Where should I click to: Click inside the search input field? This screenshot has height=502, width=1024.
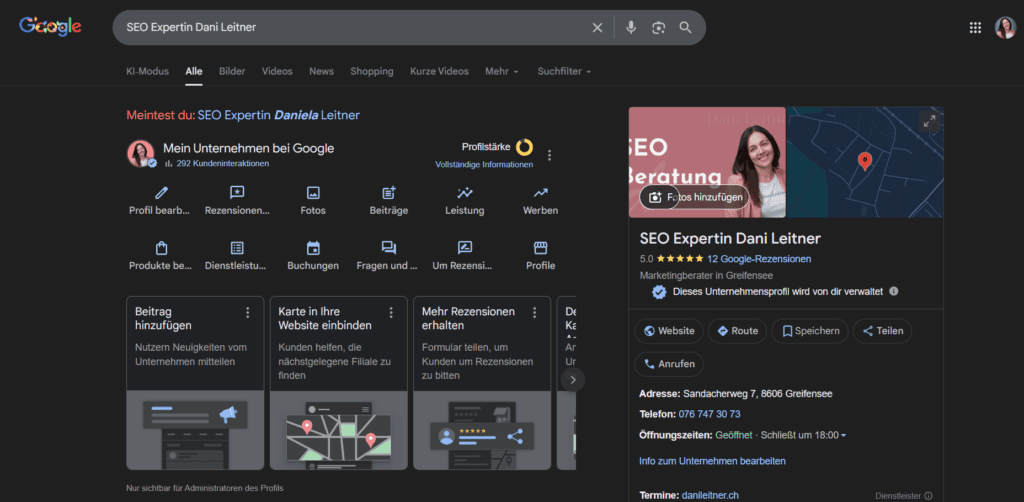[x=353, y=27]
